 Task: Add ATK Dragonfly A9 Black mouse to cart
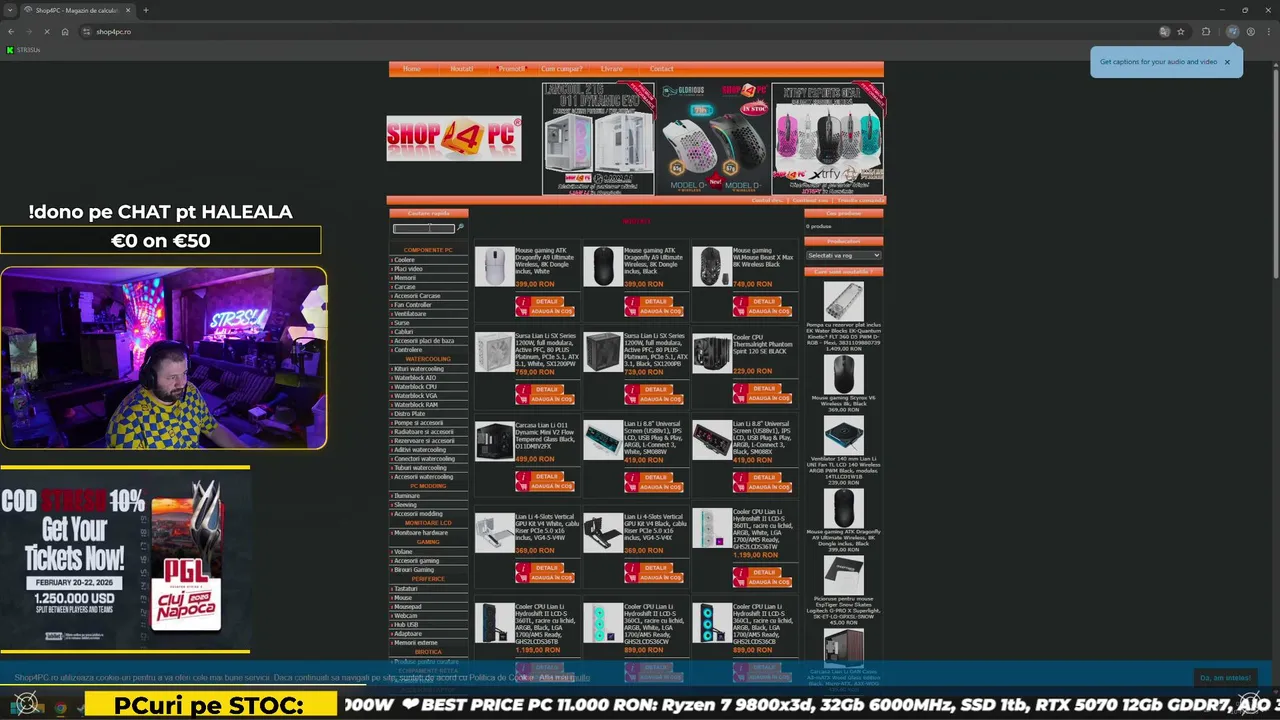(654, 311)
